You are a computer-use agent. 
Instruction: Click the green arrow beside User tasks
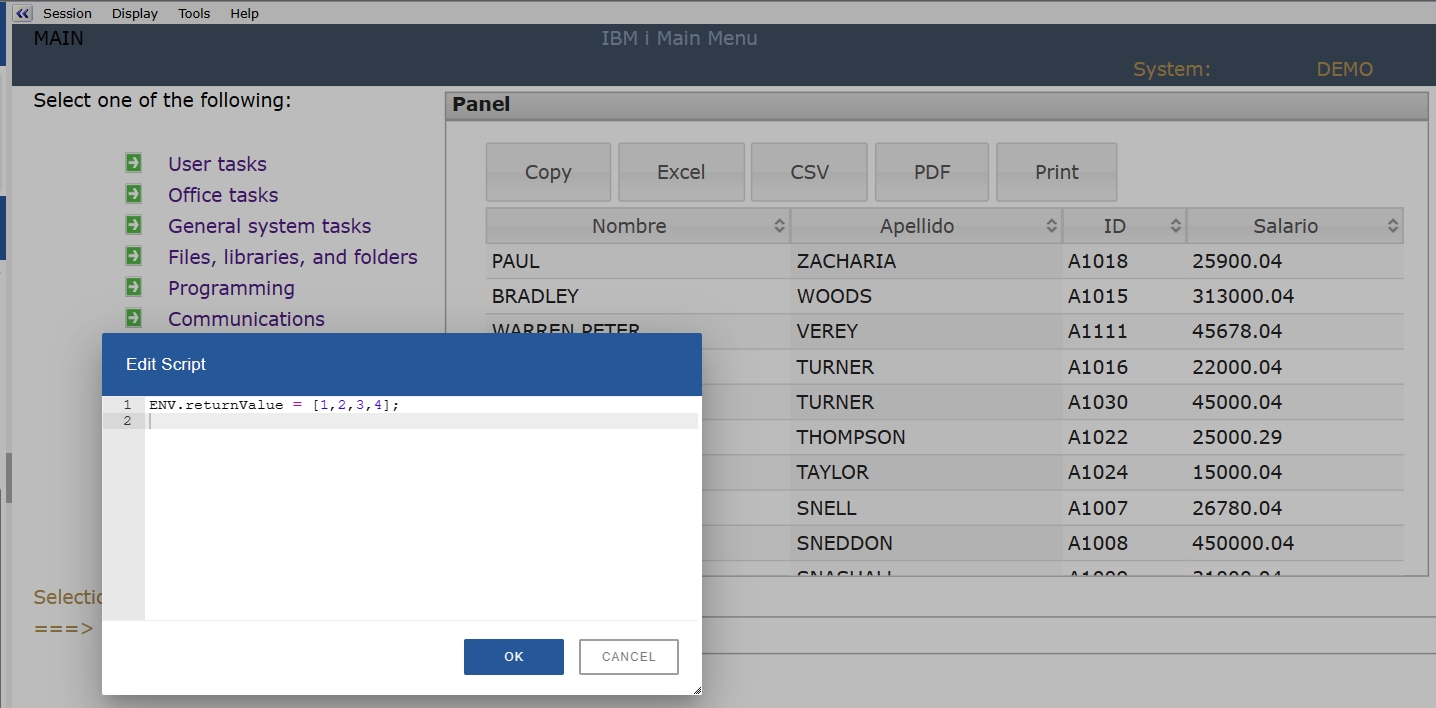133,163
